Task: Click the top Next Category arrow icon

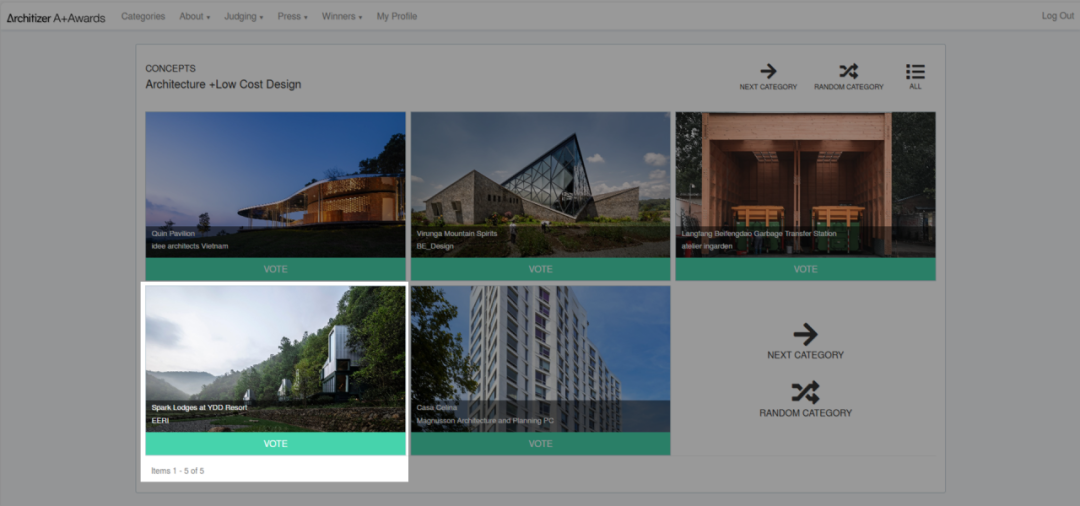Action: pos(768,71)
